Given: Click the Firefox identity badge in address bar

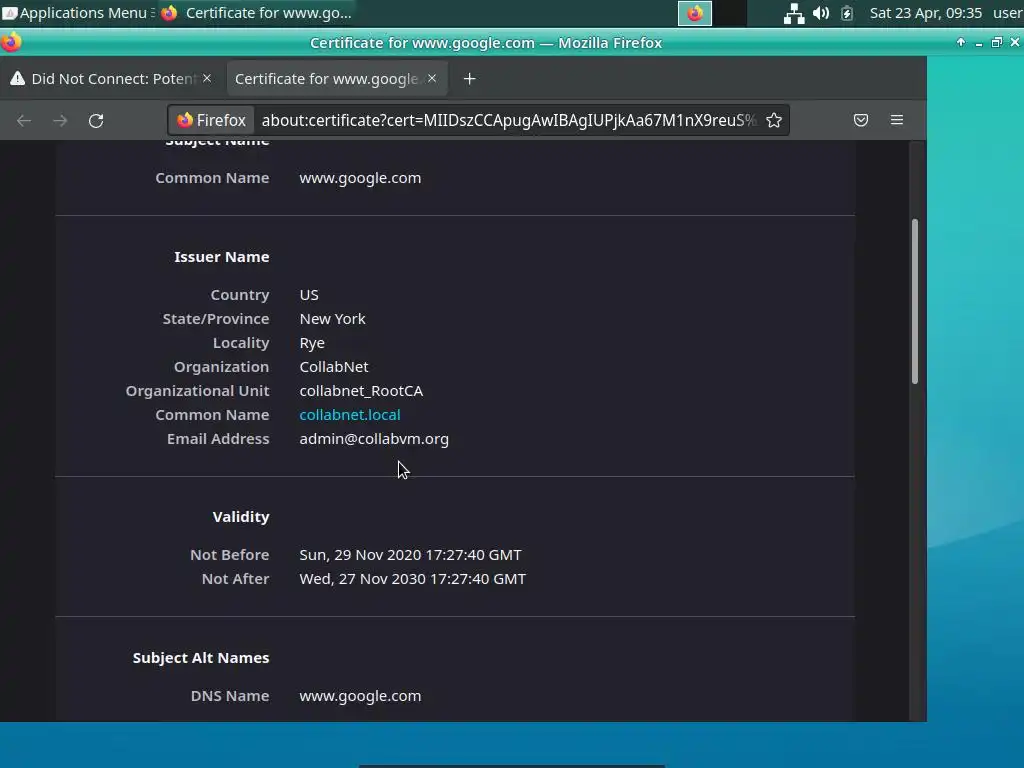Looking at the screenshot, I should pos(211,120).
